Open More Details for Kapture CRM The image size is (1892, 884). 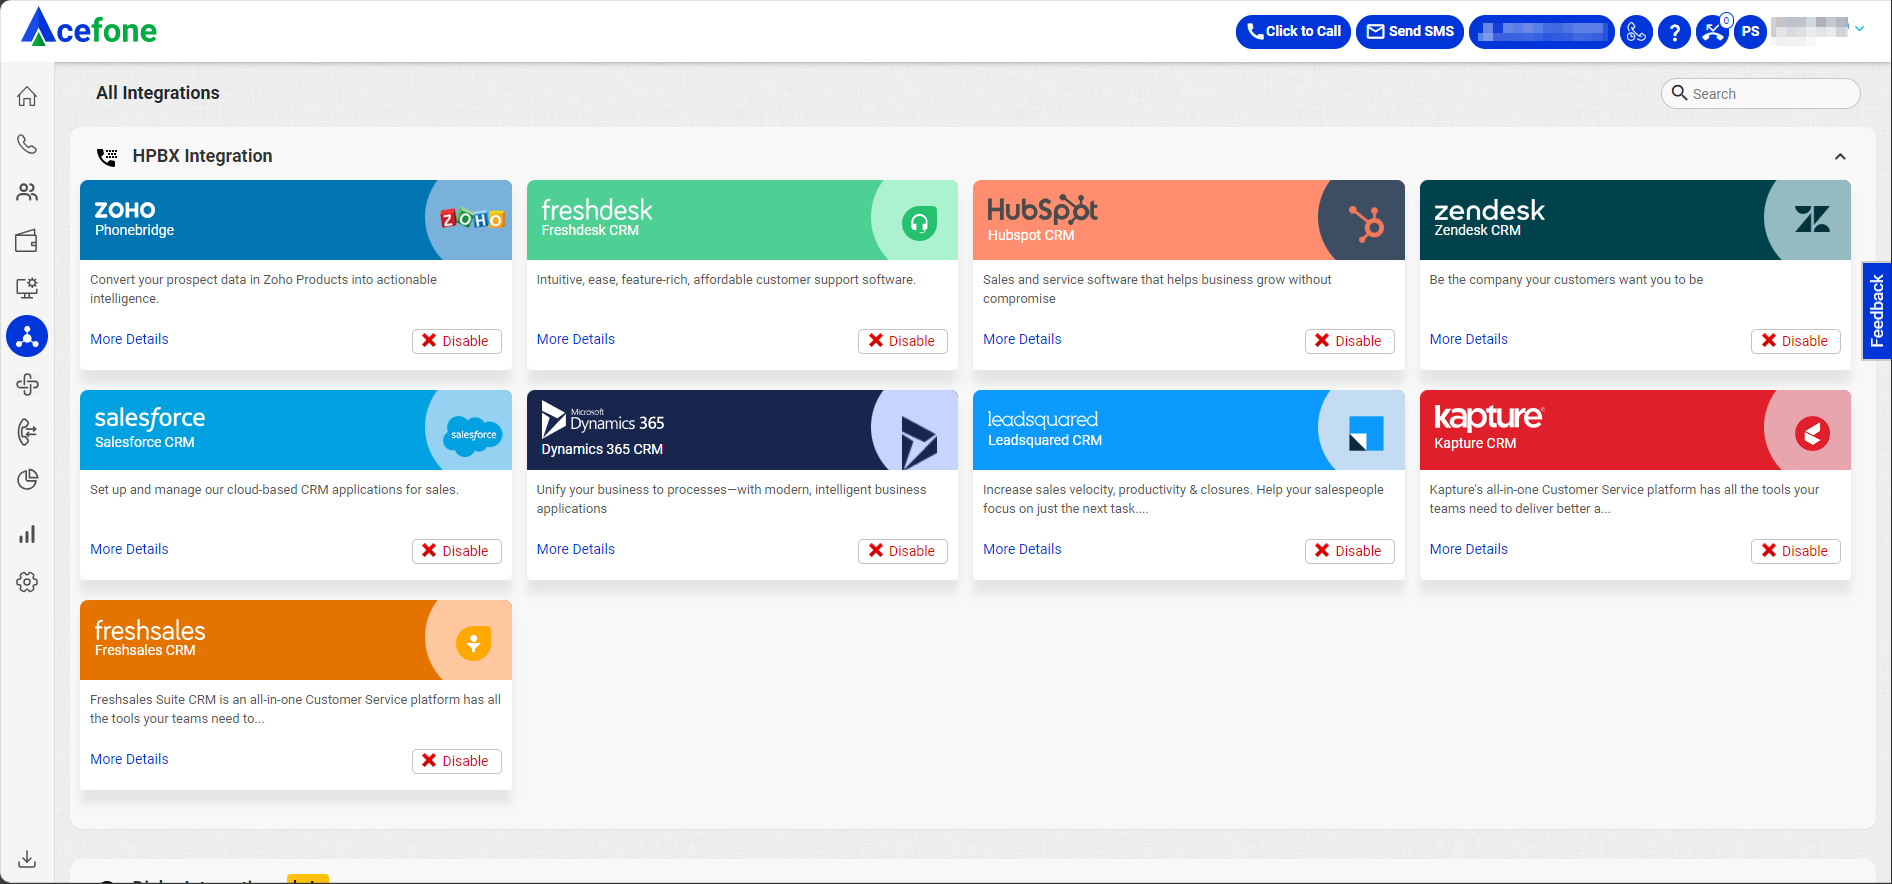1469,549
